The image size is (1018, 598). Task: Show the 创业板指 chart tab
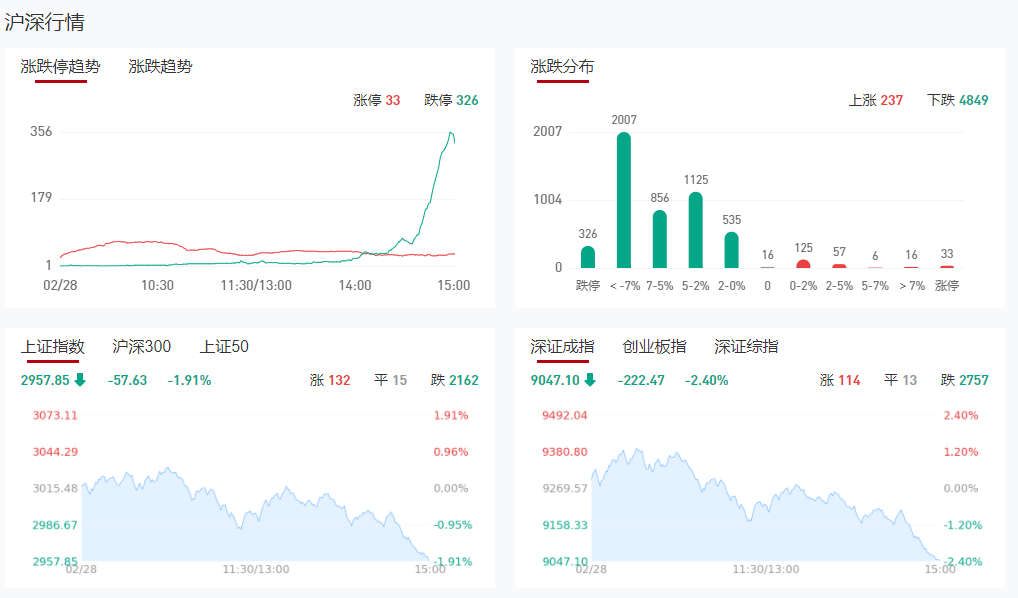coord(654,347)
